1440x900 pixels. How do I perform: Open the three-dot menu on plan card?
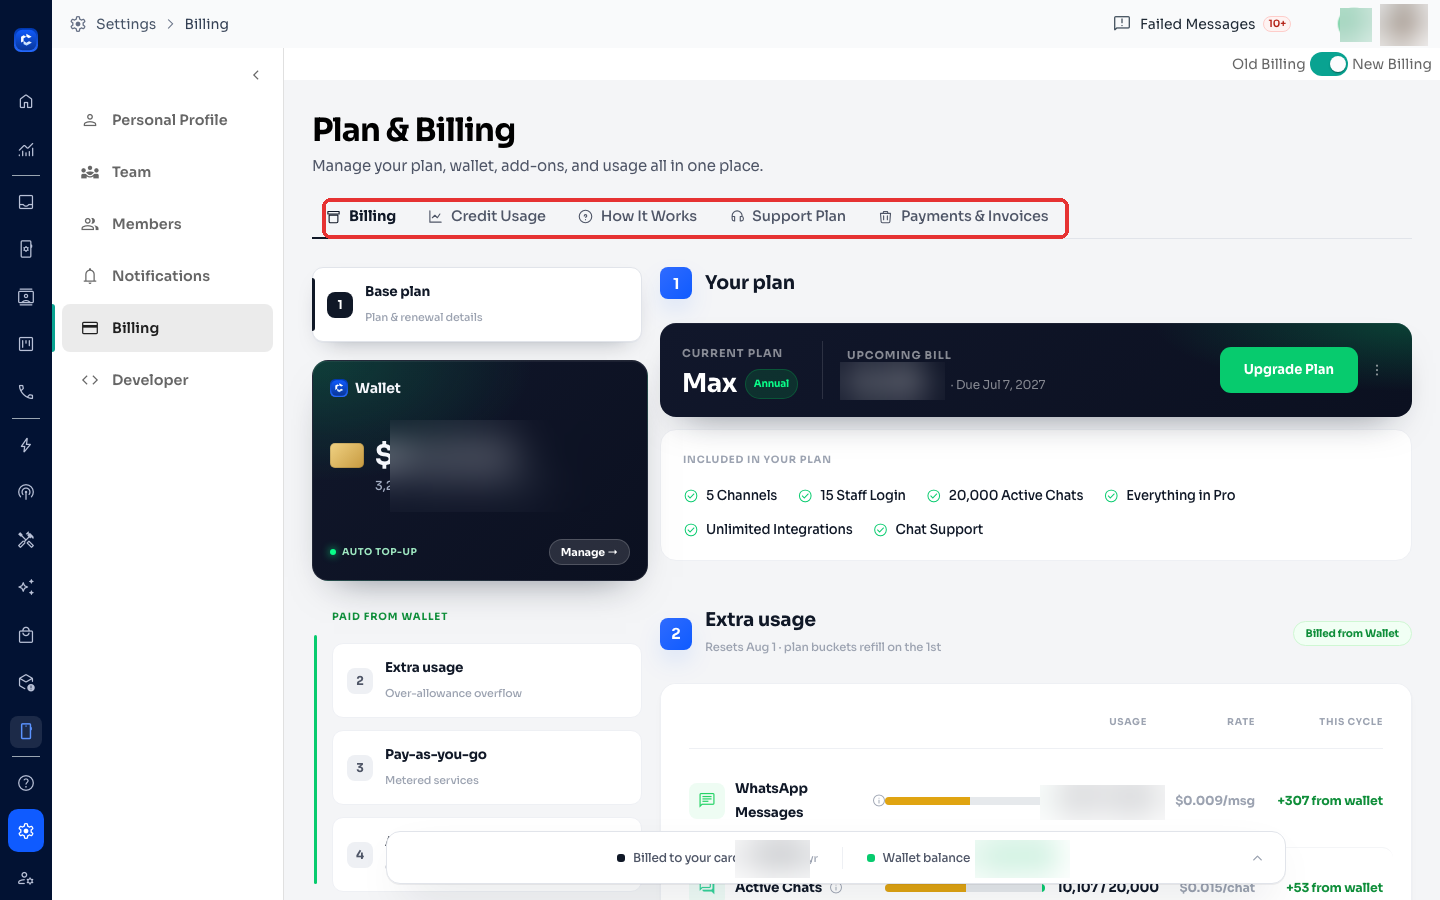tap(1377, 370)
